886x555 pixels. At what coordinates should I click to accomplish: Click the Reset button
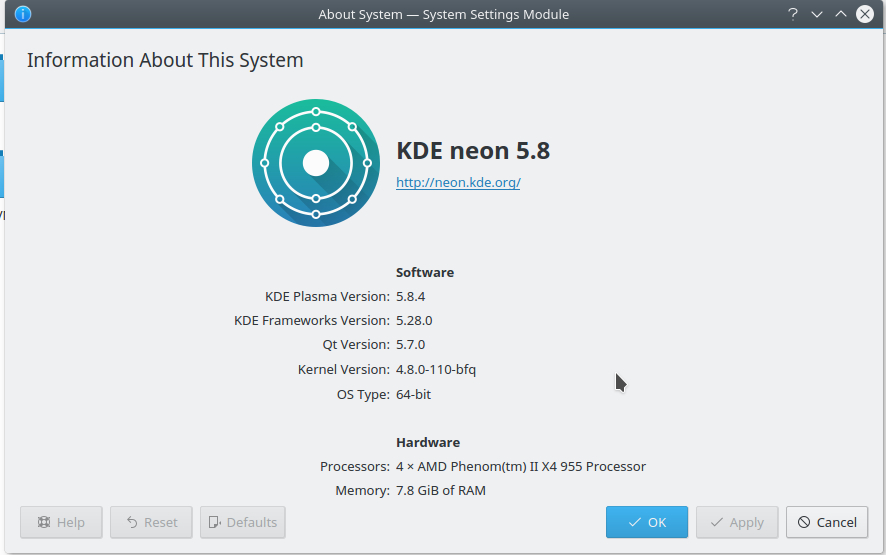(x=151, y=522)
